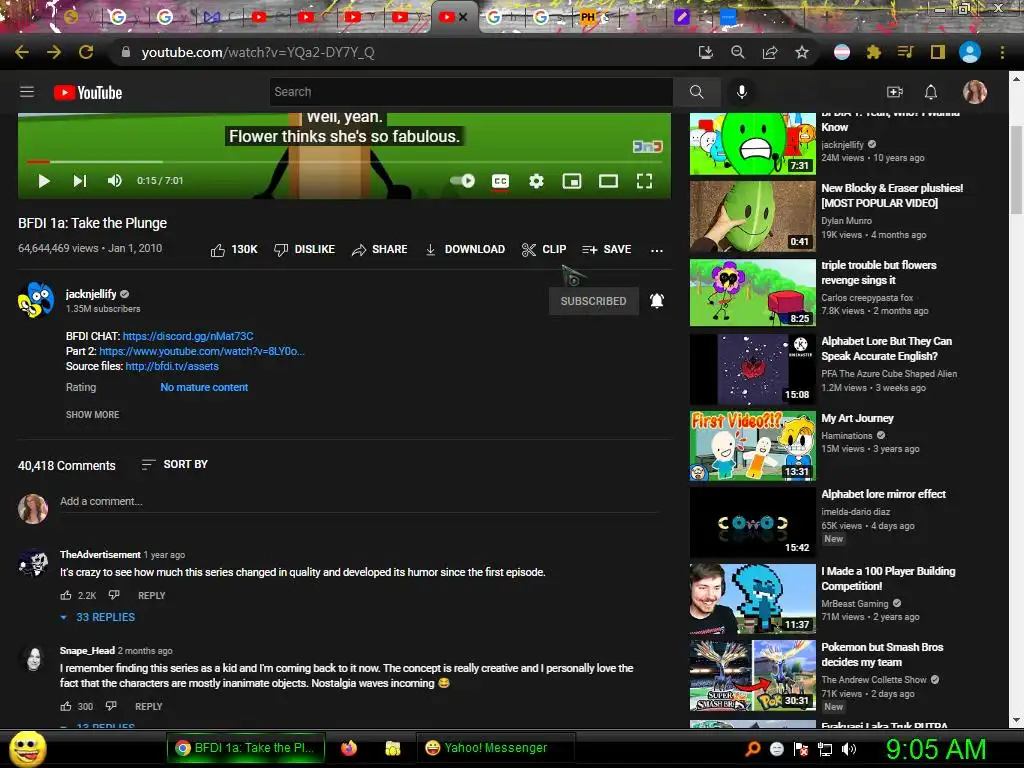Reply to TheAdvertisement's comment
This screenshot has width=1024, height=768.
point(152,596)
